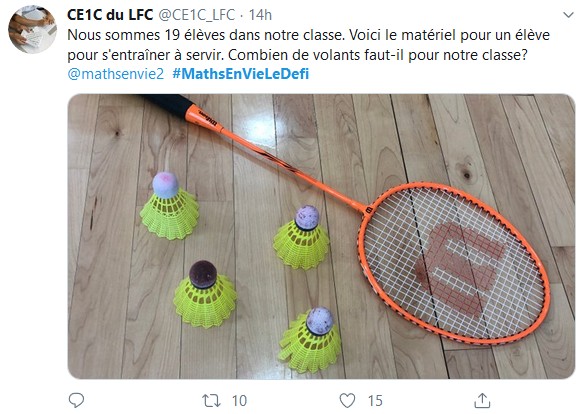Click the dark-tipped shuttlecock in photo
The width and height of the screenshot is (580, 414).
tap(205, 294)
